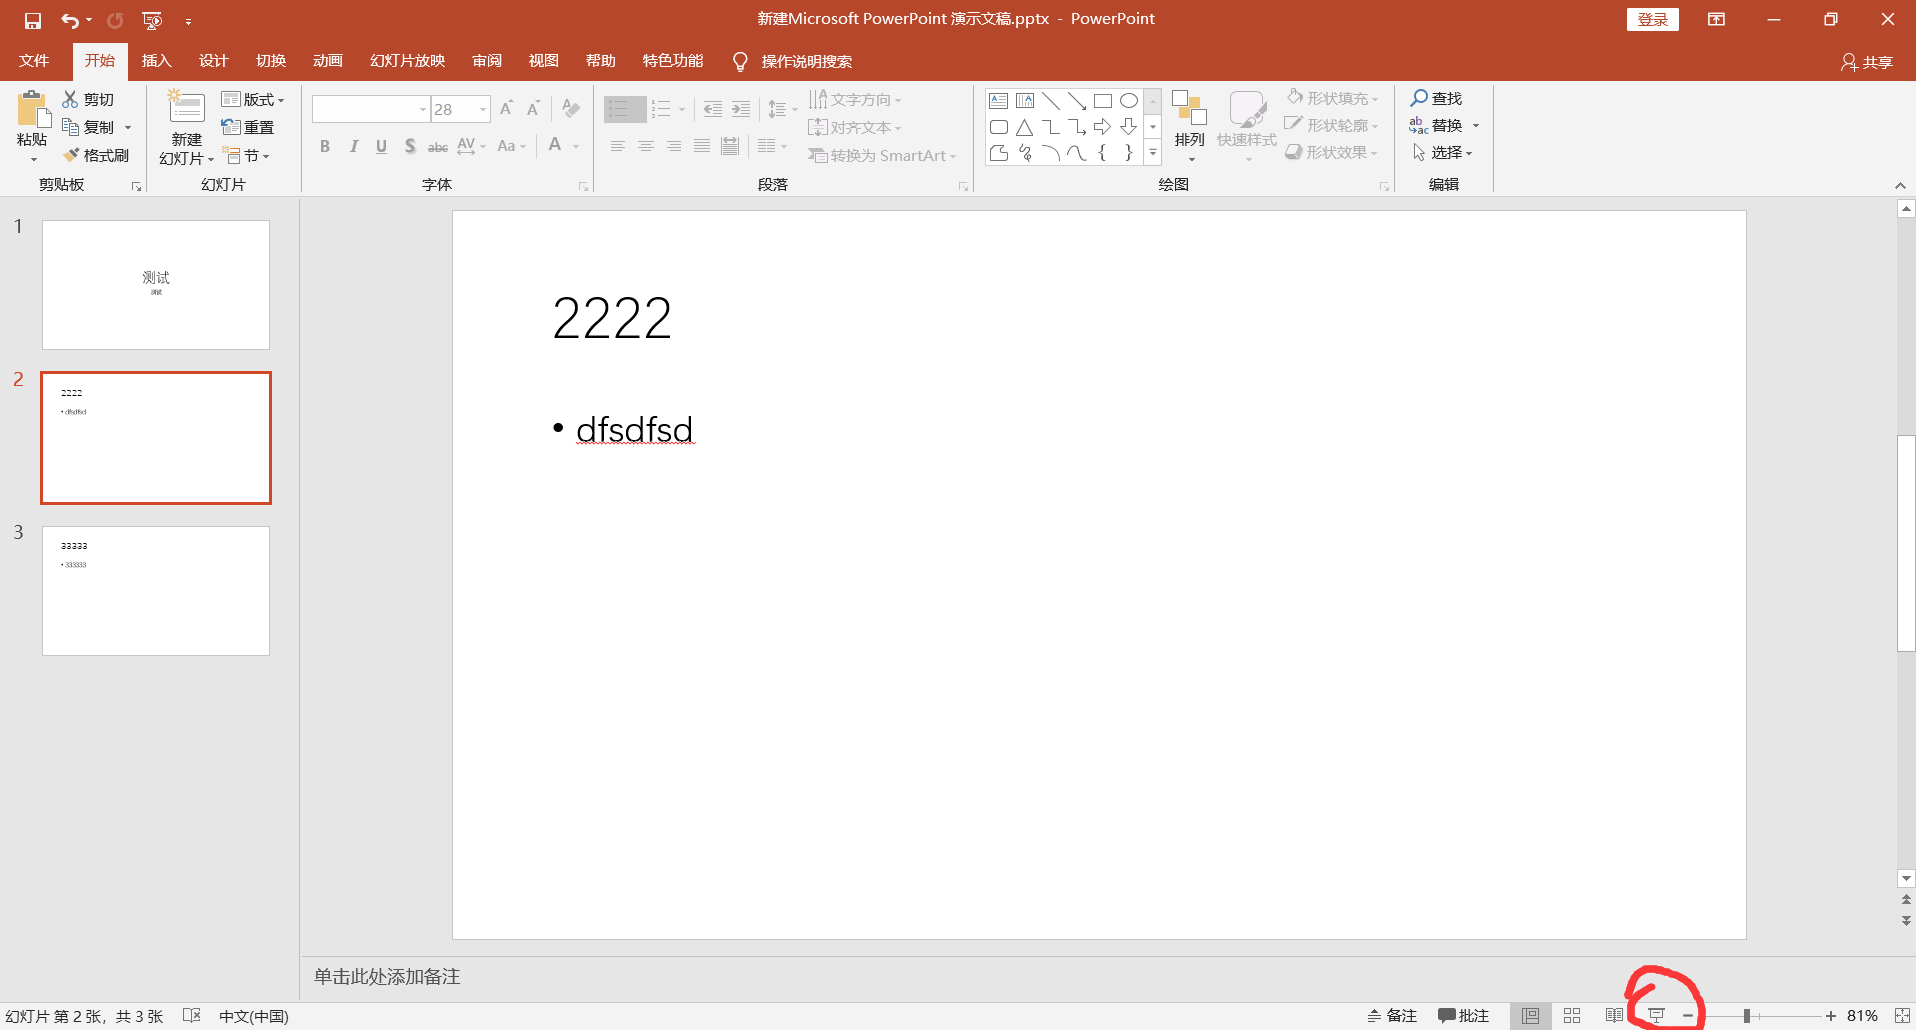The width and height of the screenshot is (1916, 1030).
Task: Click the Sign in (登录) button
Action: point(1653,20)
